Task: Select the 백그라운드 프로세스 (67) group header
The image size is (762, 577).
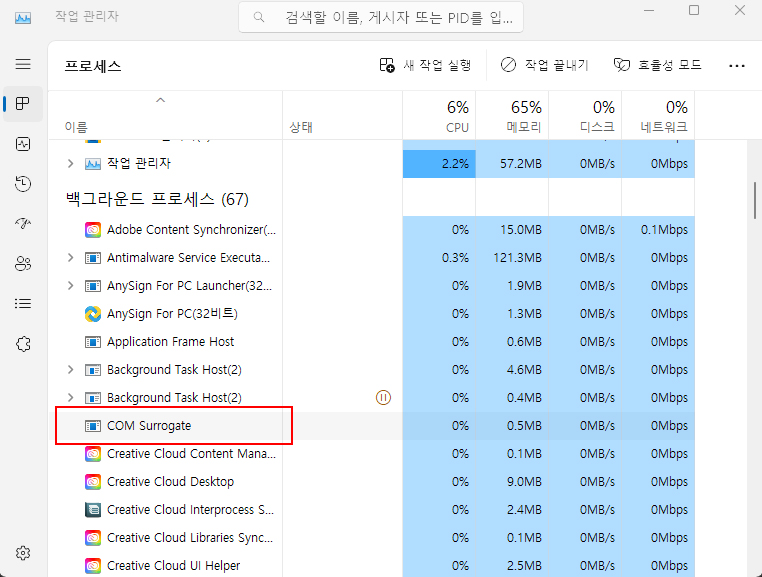Action: [157, 199]
